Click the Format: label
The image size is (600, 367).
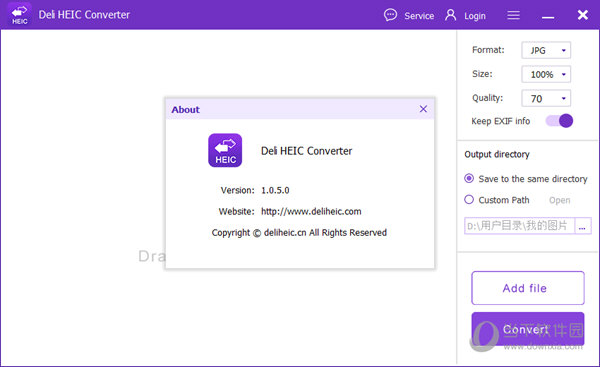(488, 50)
